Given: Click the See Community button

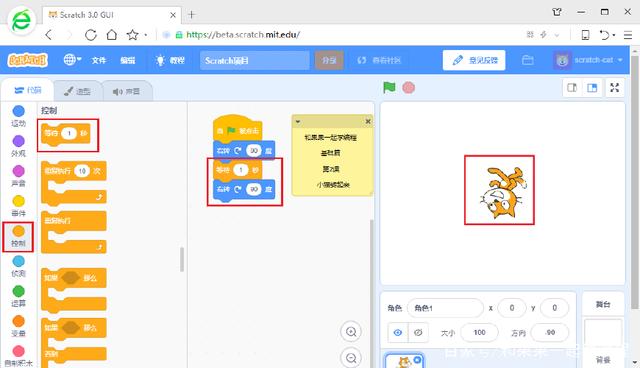Looking at the screenshot, I should tap(379, 60).
